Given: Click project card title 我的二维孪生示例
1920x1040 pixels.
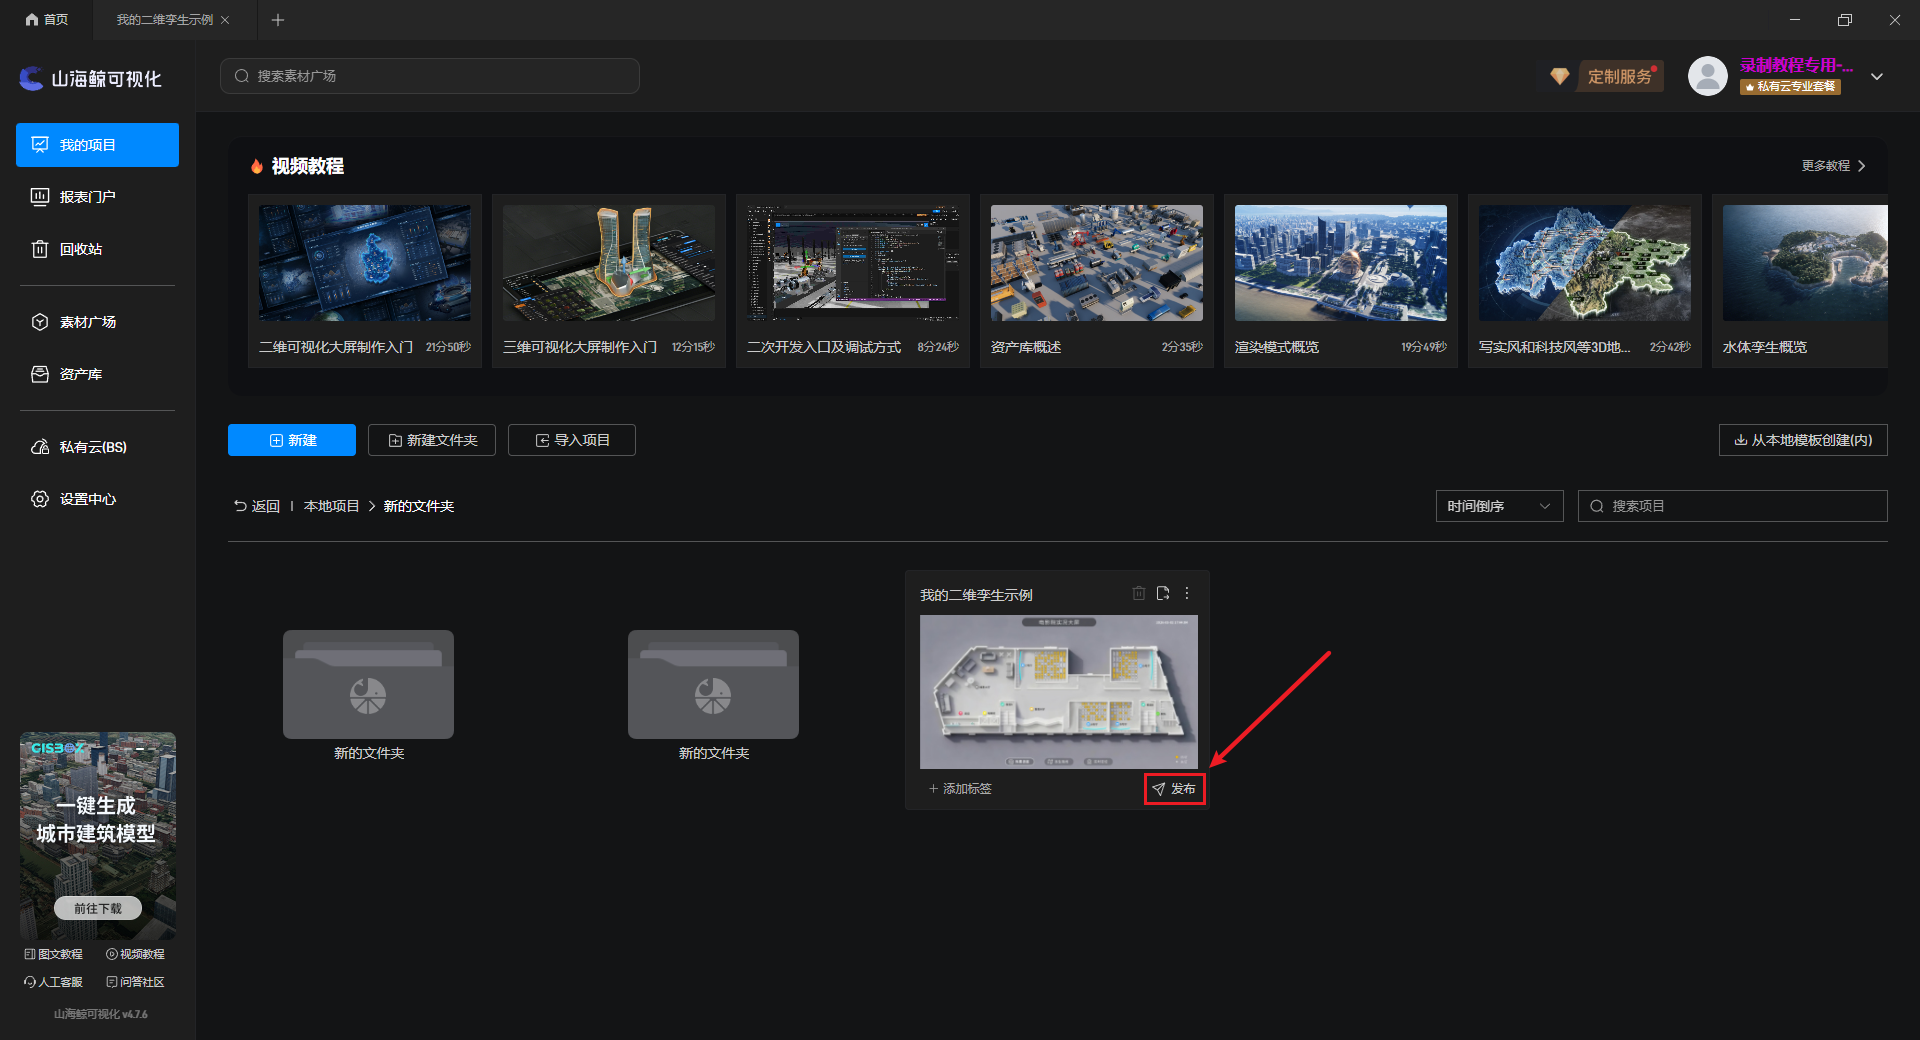Looking at the screenshot, I should pyautogui.click(x=976, y=595).
